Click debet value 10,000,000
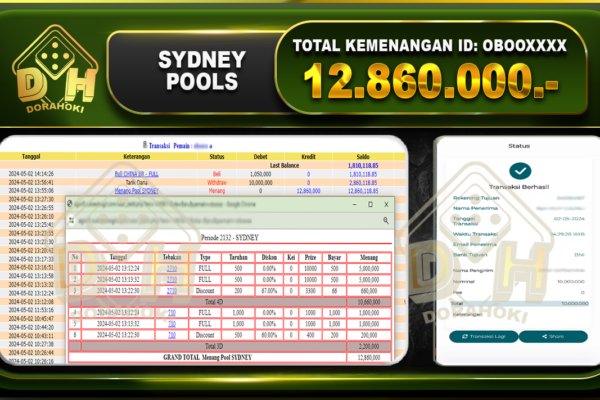Screen dimensions: 600x400 point(261,183)
